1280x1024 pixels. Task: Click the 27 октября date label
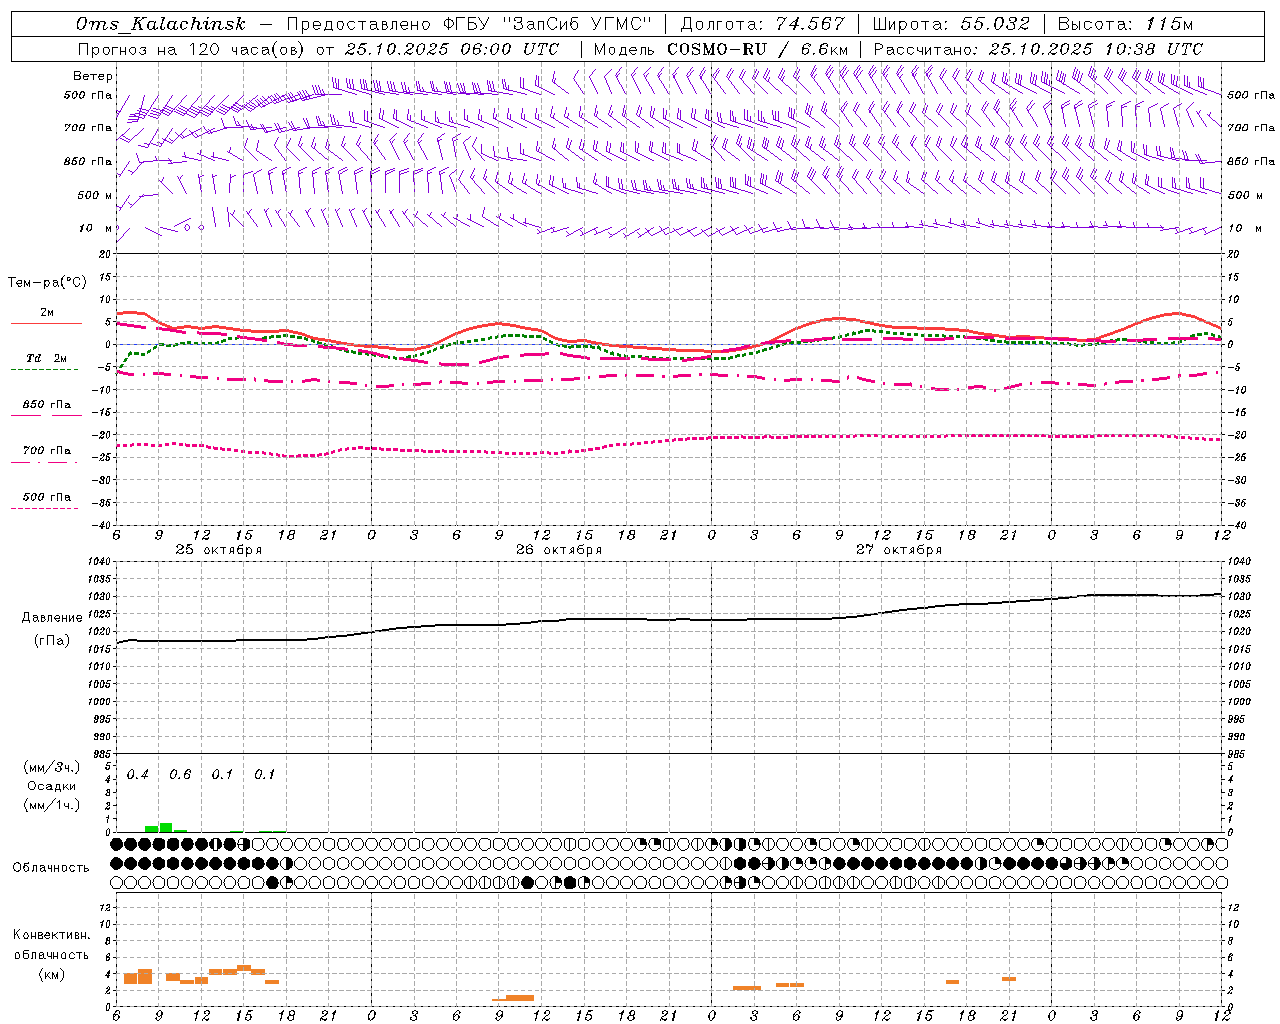(x=899, y=550)
